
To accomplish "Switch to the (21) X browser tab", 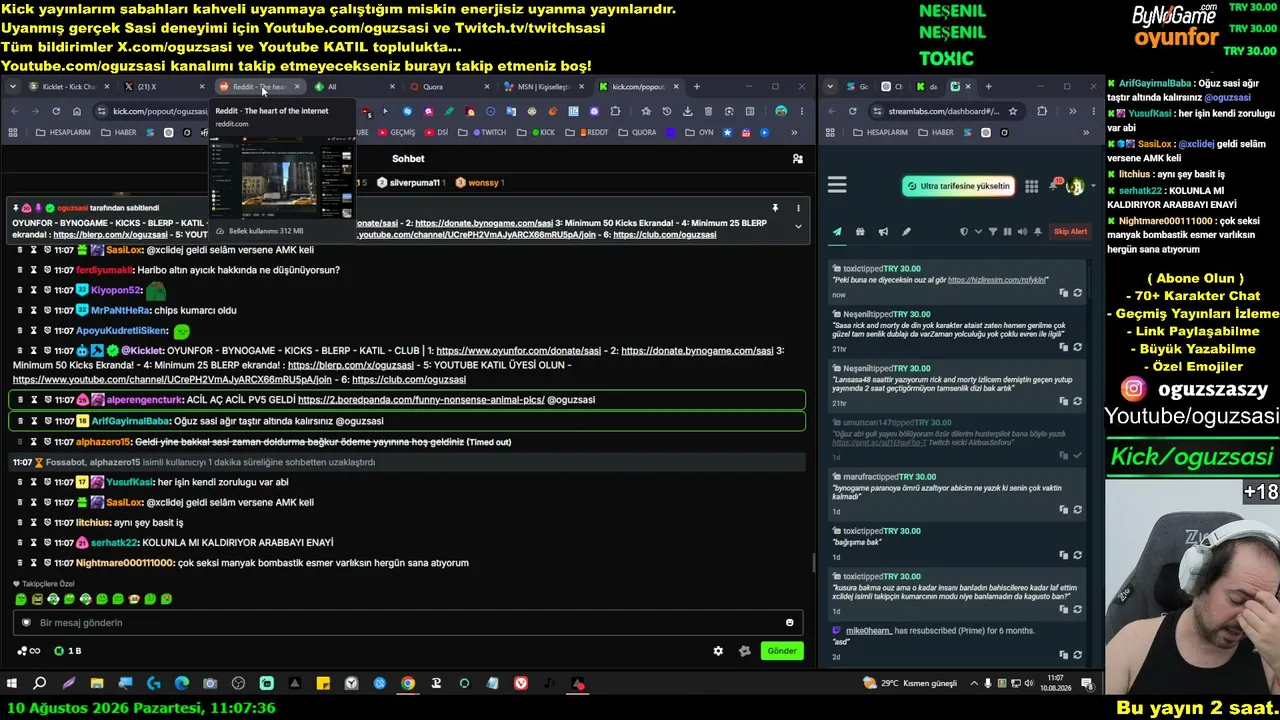I will pyautogui.click(x=163, y=87).
